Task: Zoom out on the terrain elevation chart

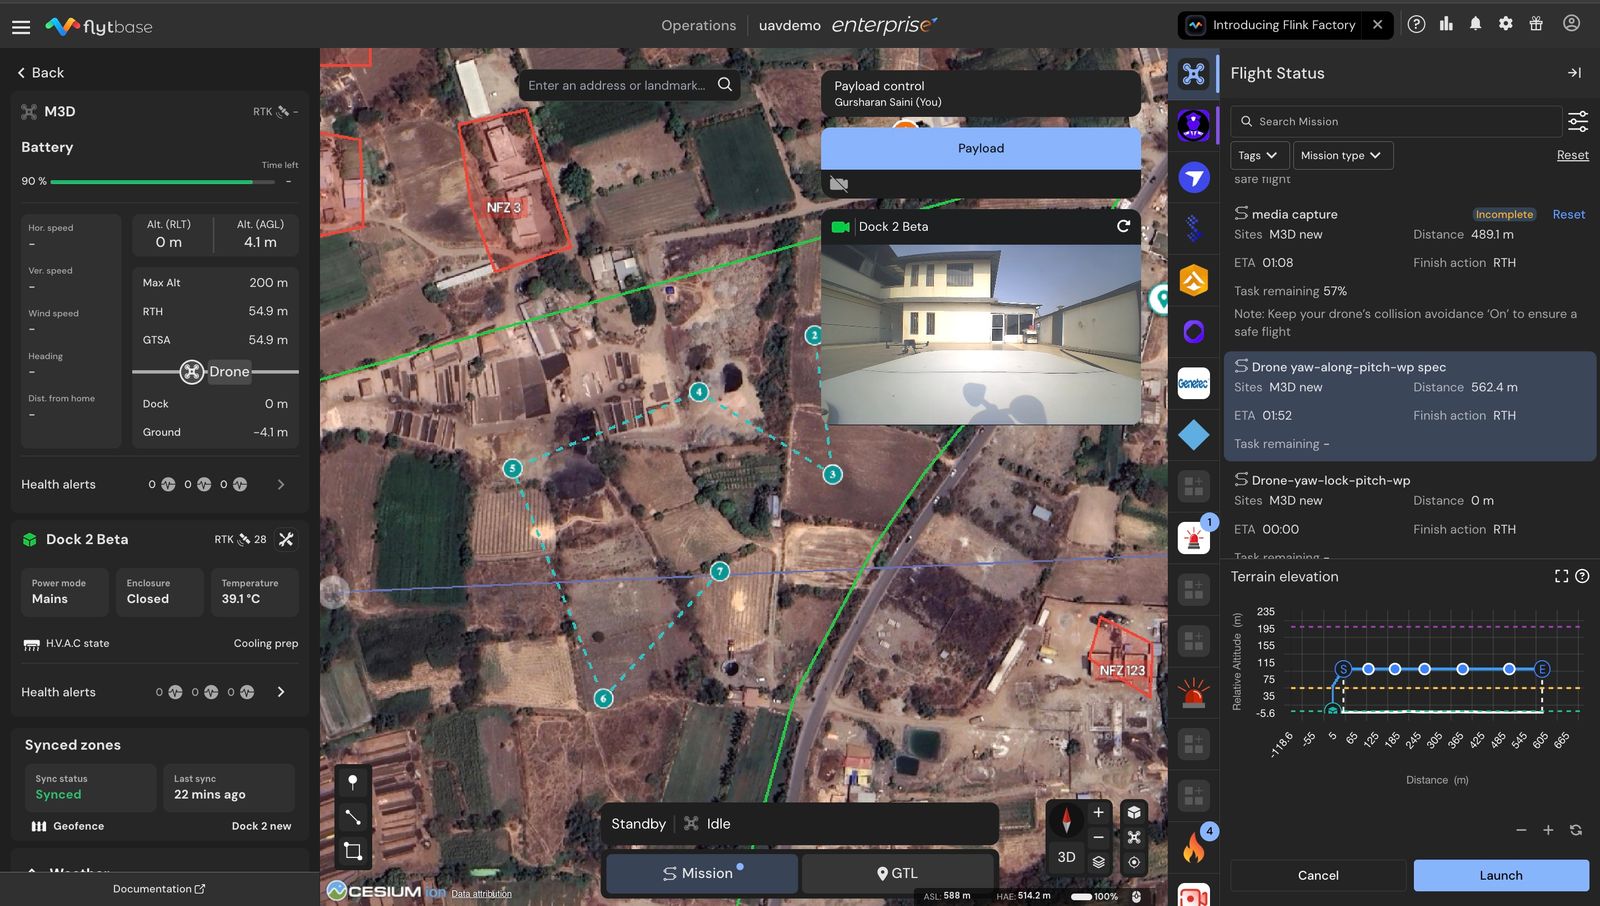Action: 1521,830
